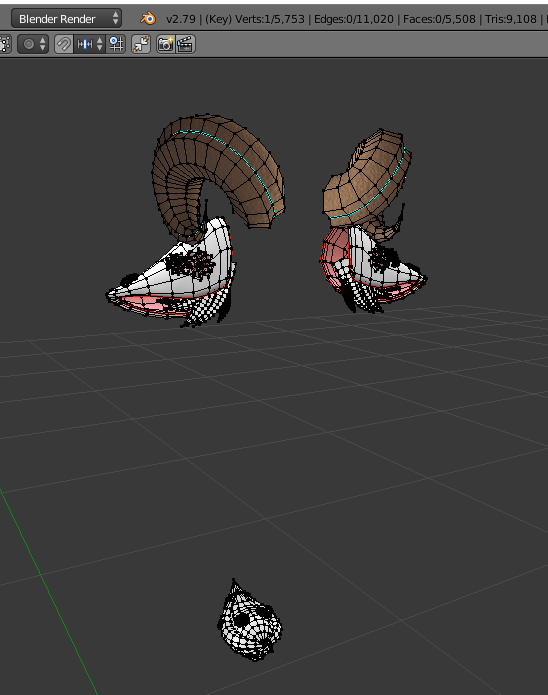Click the Verts:1/5,753 statistic text
Viewport: 548px width, 695px height.
click(x=270, y=19)
